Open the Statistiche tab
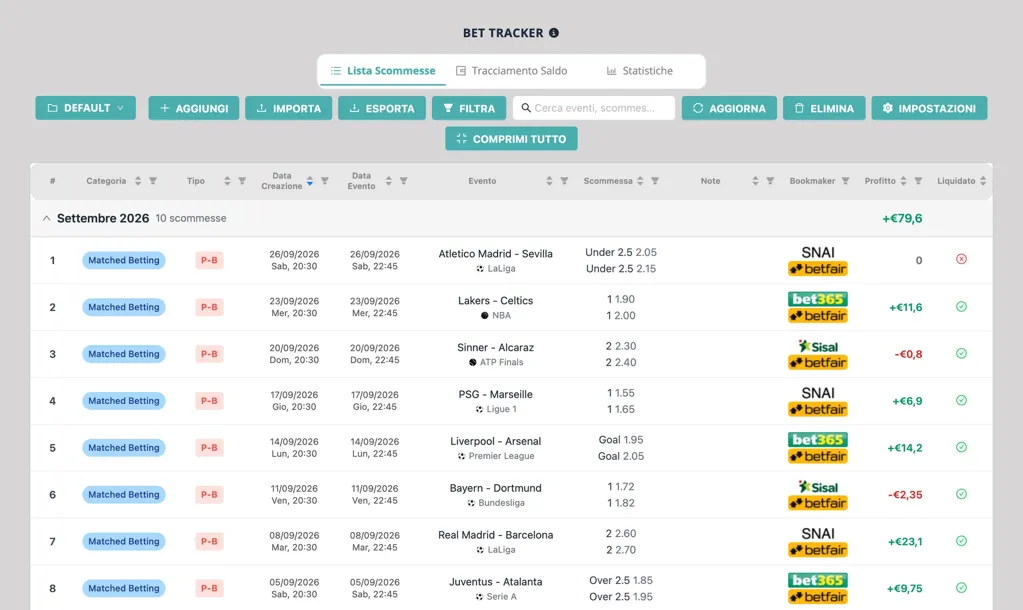Screen dimensions: 1023x610 (639, 70)
